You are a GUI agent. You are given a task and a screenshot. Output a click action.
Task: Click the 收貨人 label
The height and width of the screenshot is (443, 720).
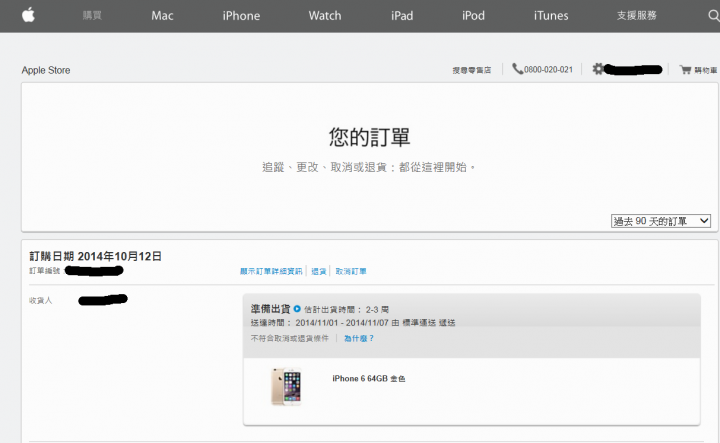(40, 301)
